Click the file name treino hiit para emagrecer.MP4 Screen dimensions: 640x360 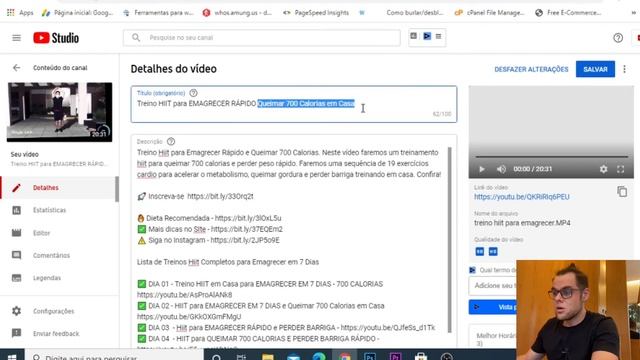click(522, 223)
